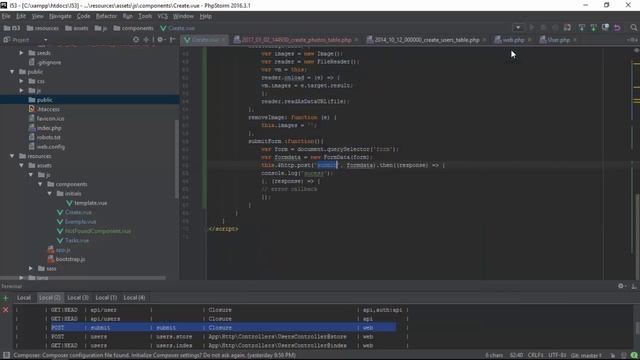Collapse the assets folder

point(21,166)
